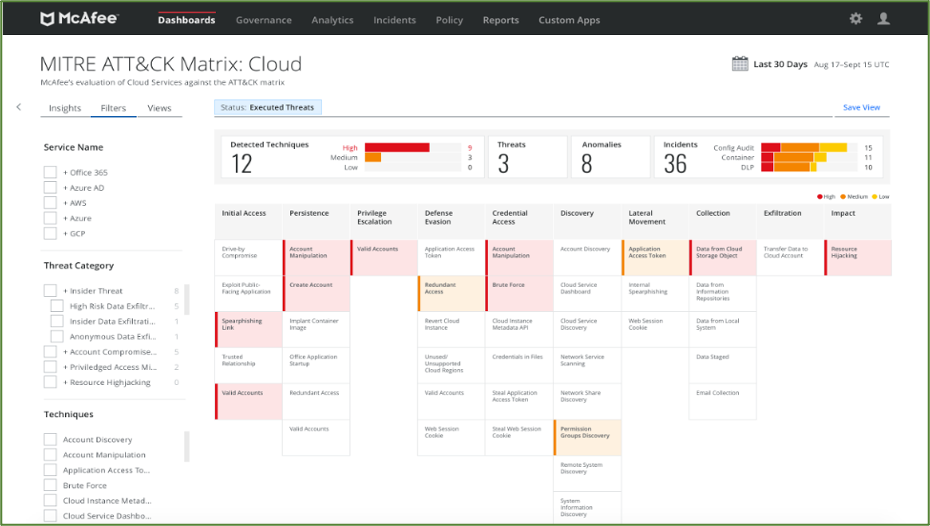The width and height of the screenshot is (930, 526).
Task: Click Create Account under Persistence
Action: pyautogui.click(x=316, y=294)
